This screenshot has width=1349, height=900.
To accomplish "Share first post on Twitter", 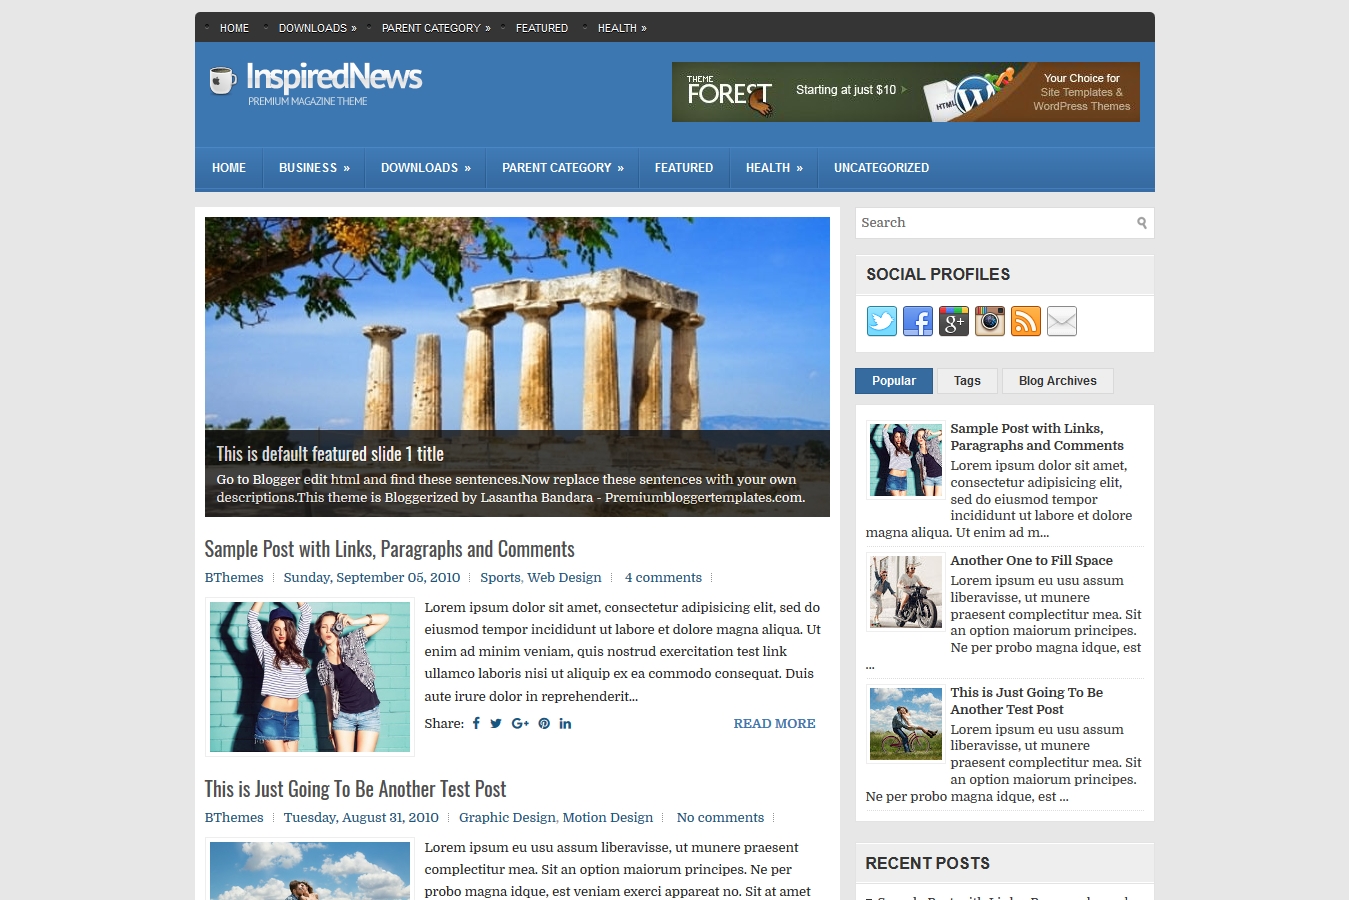I will 496,723.
